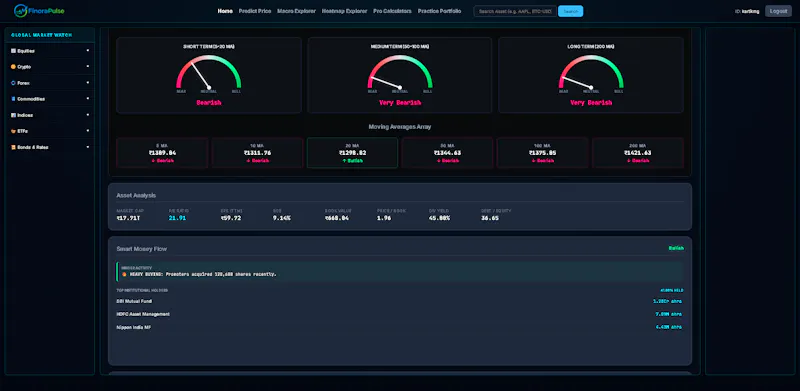Click the EPS value ₹59.72
This screenshot has width=800, height=391.
pos(231,218)
